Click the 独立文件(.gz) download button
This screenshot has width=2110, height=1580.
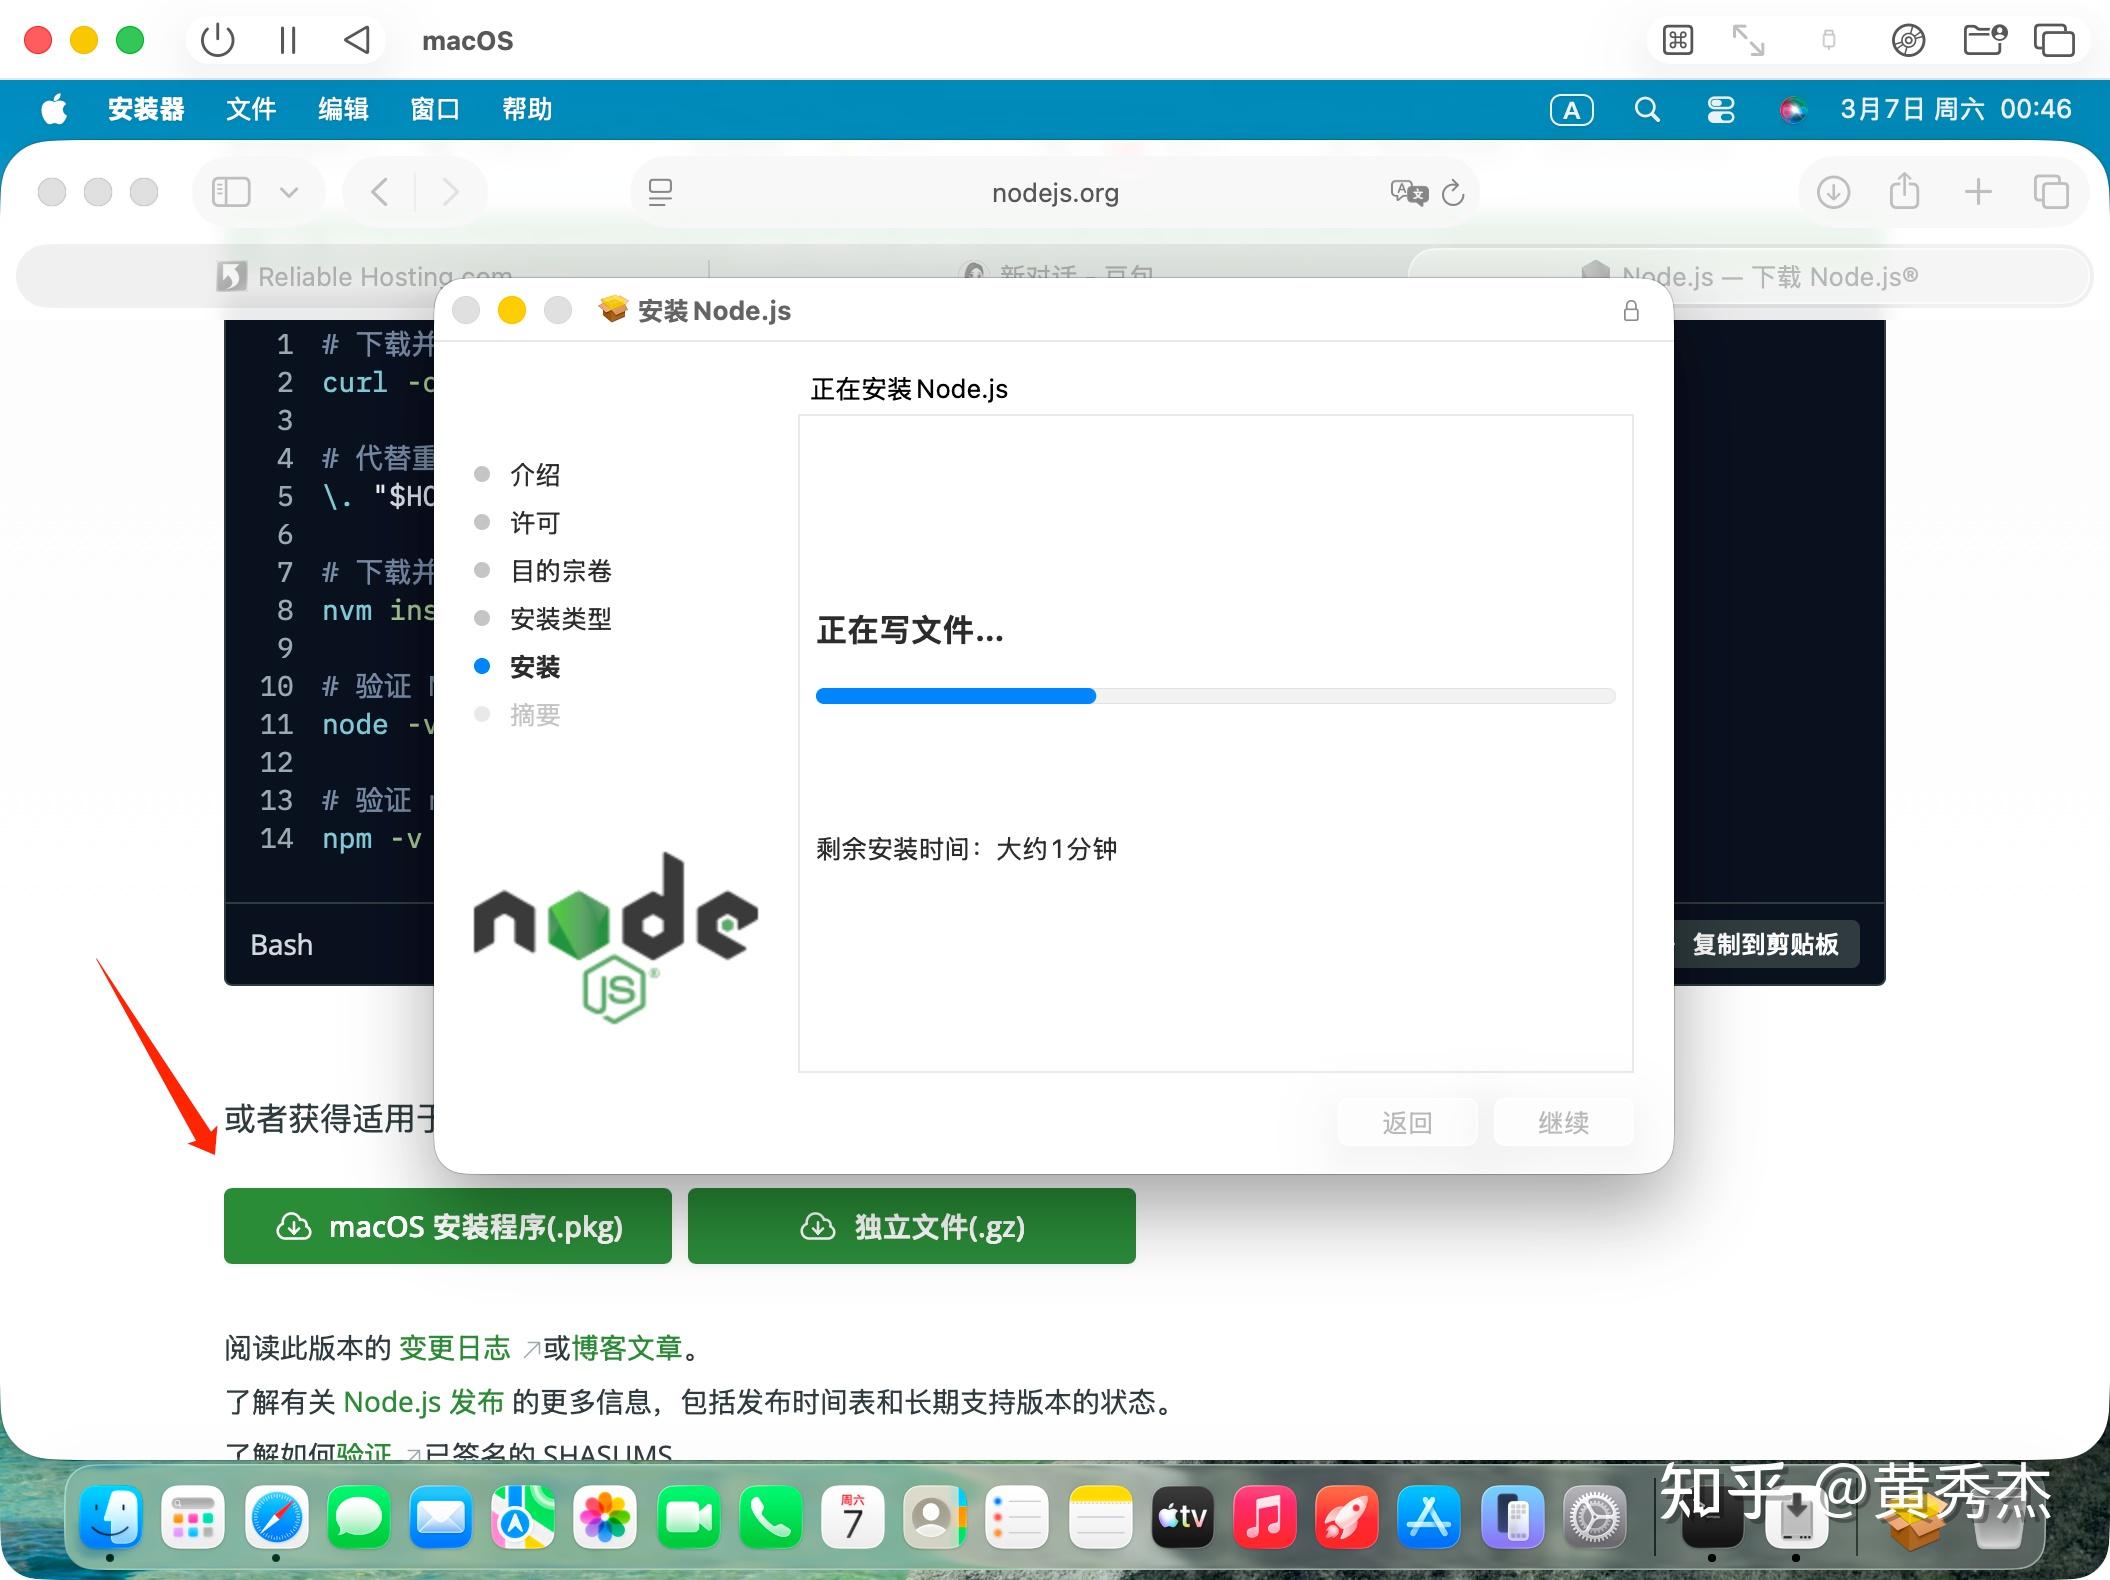pyautogui.click(x=911, y=1226)
